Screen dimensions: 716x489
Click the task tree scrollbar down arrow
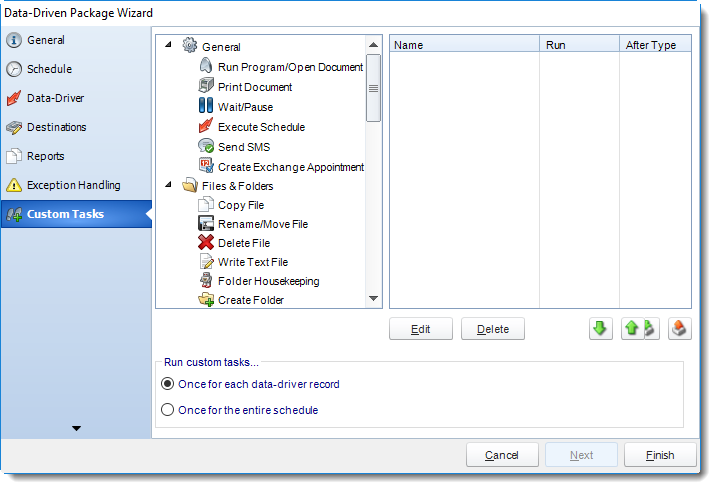pos(374,298)
